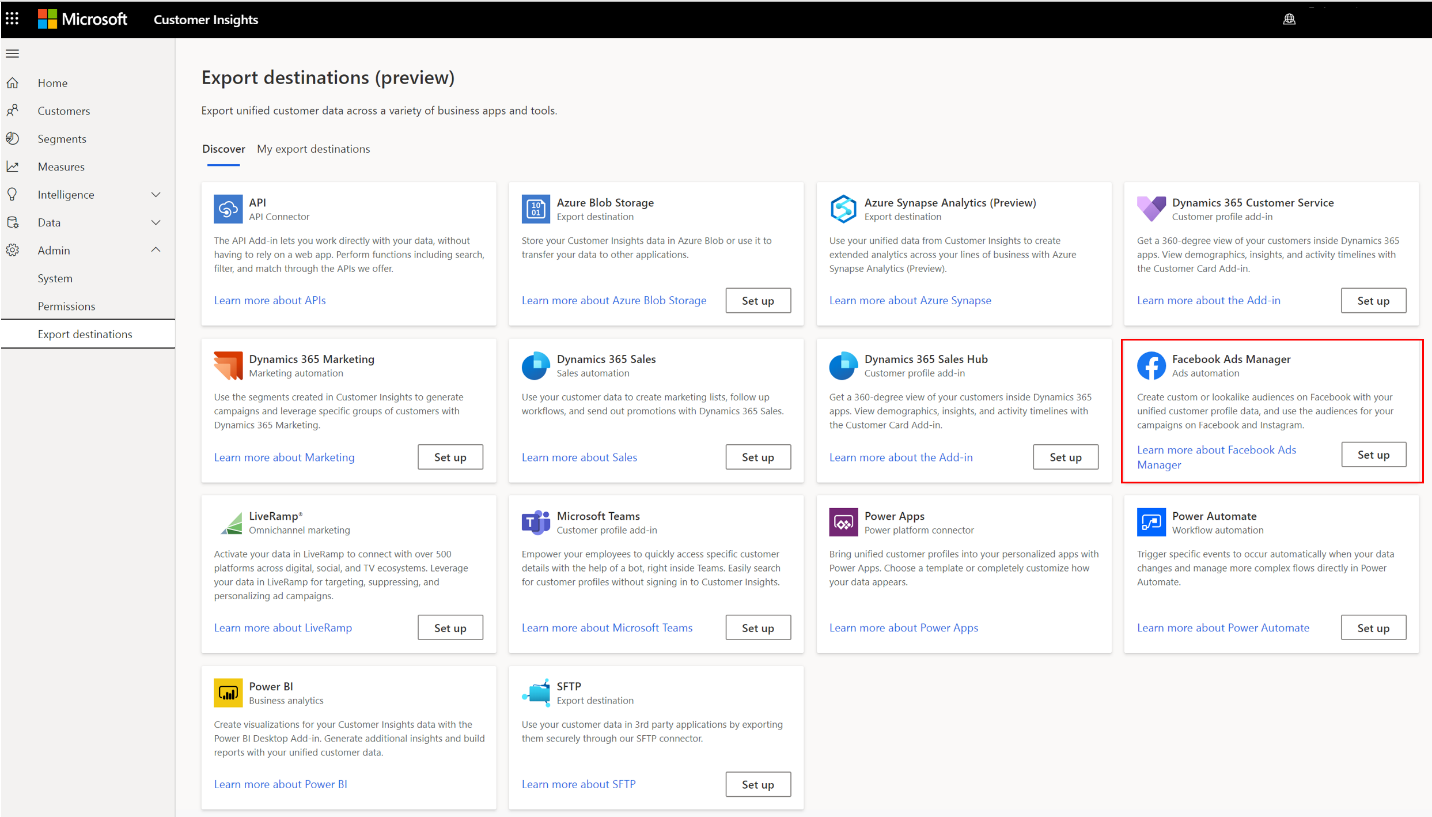Image resolution: width=1432 pixels, height=817 pixels.
Task: Set up Dynamics 365 Marketing
Action: (x=450, y=458)
